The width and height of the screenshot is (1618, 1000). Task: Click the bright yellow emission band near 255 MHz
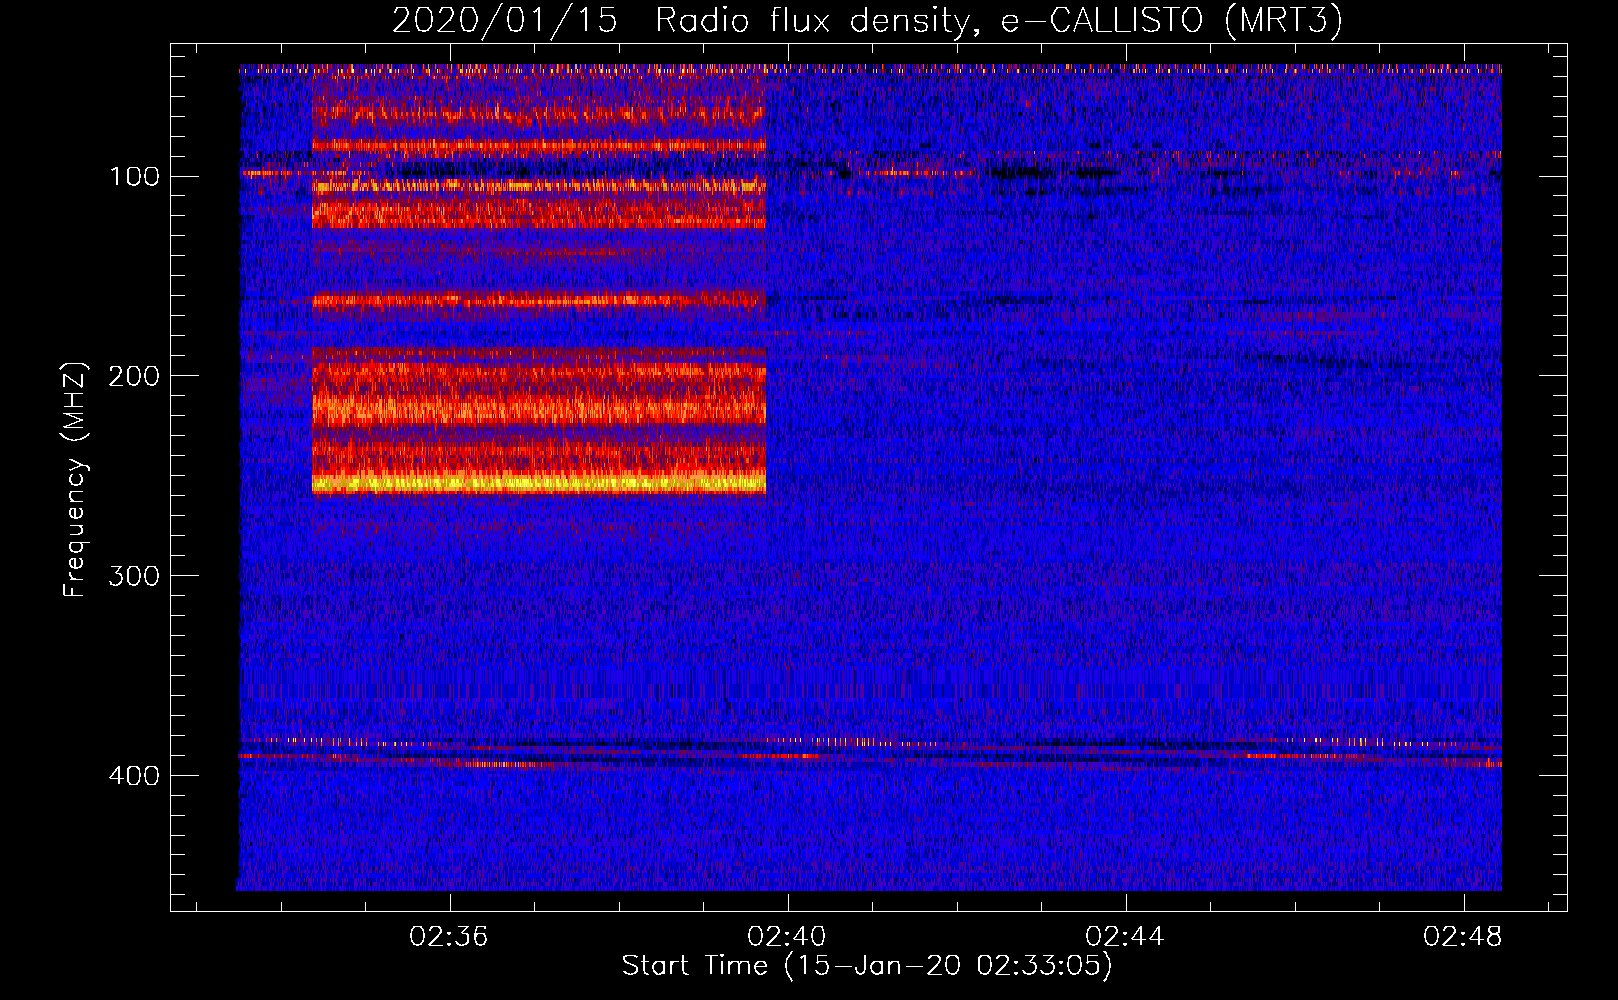(x=539, y=484)
